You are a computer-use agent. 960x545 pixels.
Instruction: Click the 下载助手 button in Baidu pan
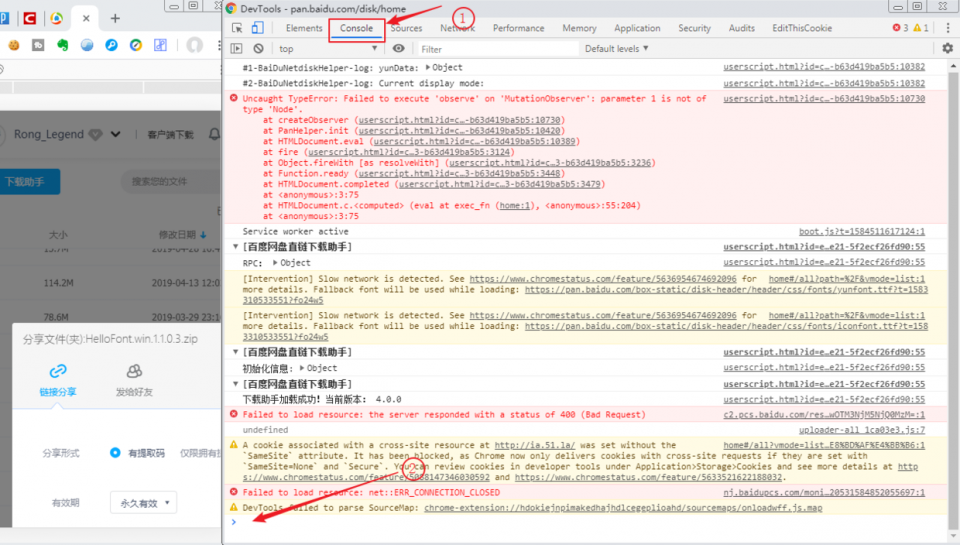(28, 181)
